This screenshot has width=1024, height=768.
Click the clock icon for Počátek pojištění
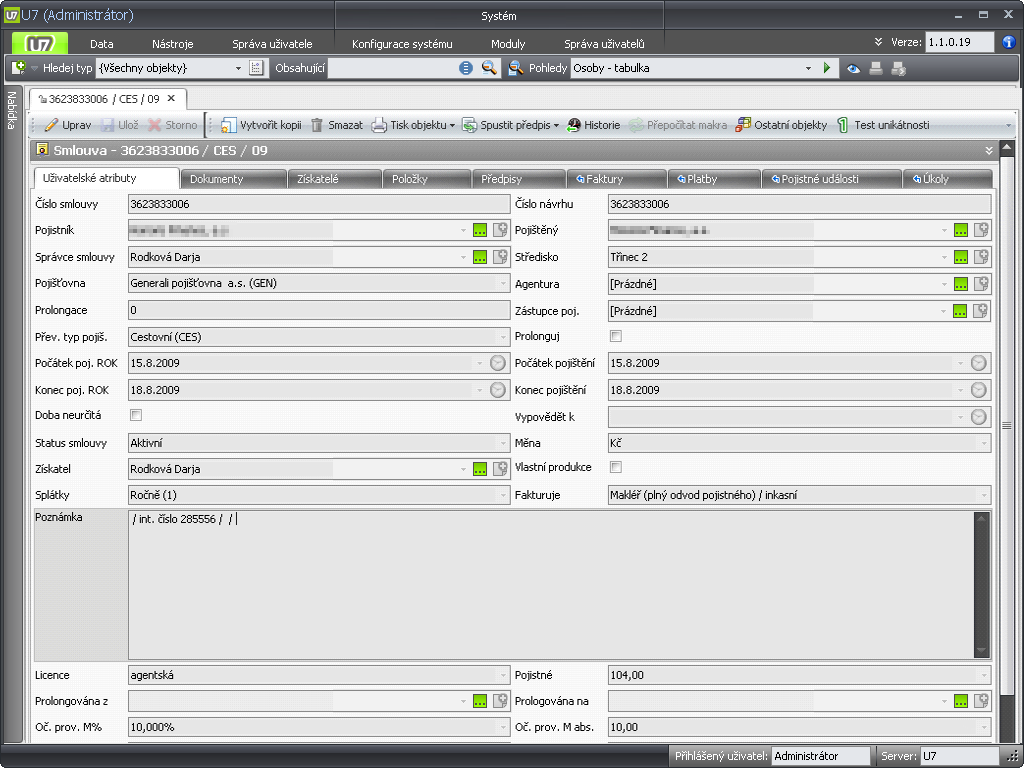[x=978, y=363]
